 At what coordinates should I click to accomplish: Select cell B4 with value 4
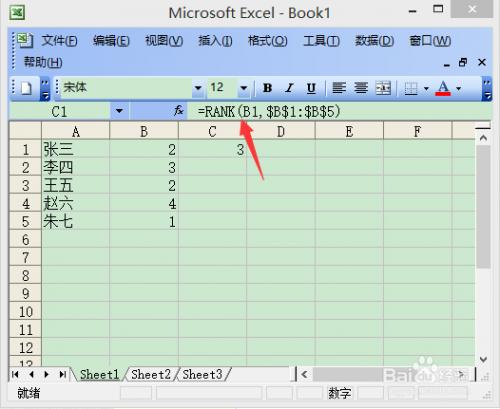tap(144, 203)
